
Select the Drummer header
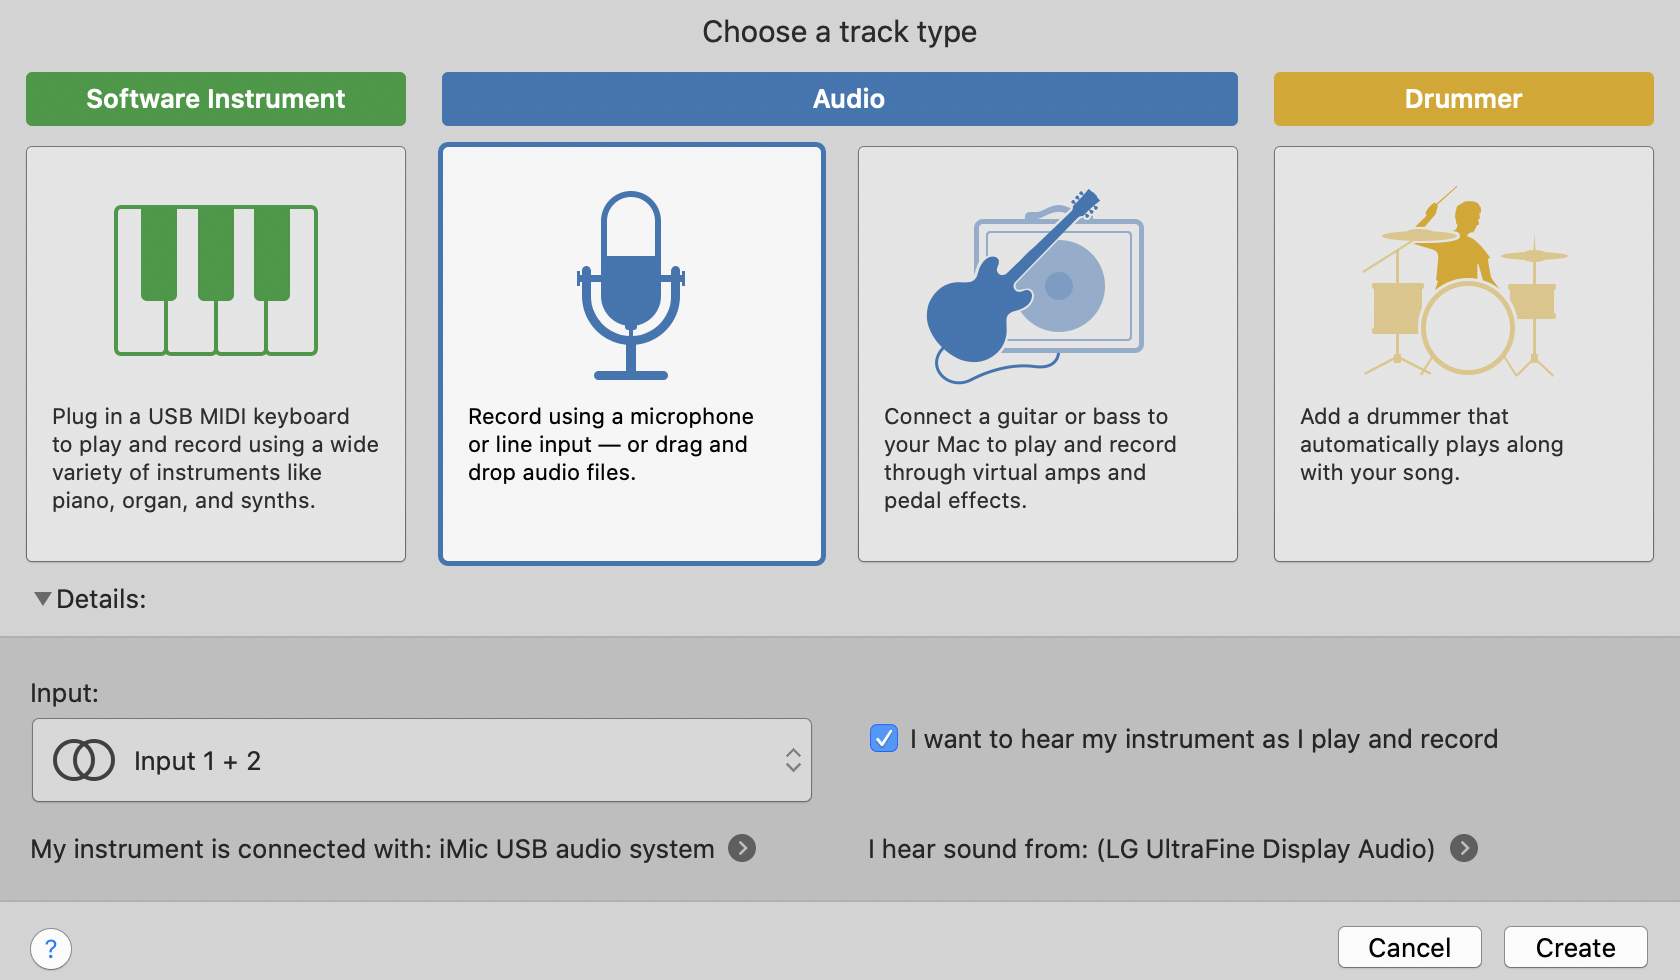point(1464,99)
